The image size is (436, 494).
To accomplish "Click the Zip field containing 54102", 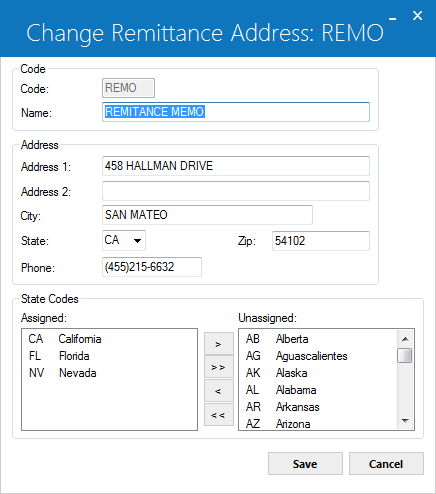I will point(321,241).
